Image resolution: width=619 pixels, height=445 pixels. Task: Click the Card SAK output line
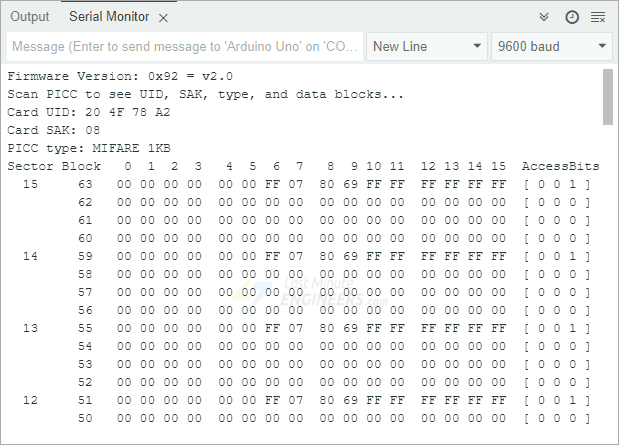click(x=53, y=130)
